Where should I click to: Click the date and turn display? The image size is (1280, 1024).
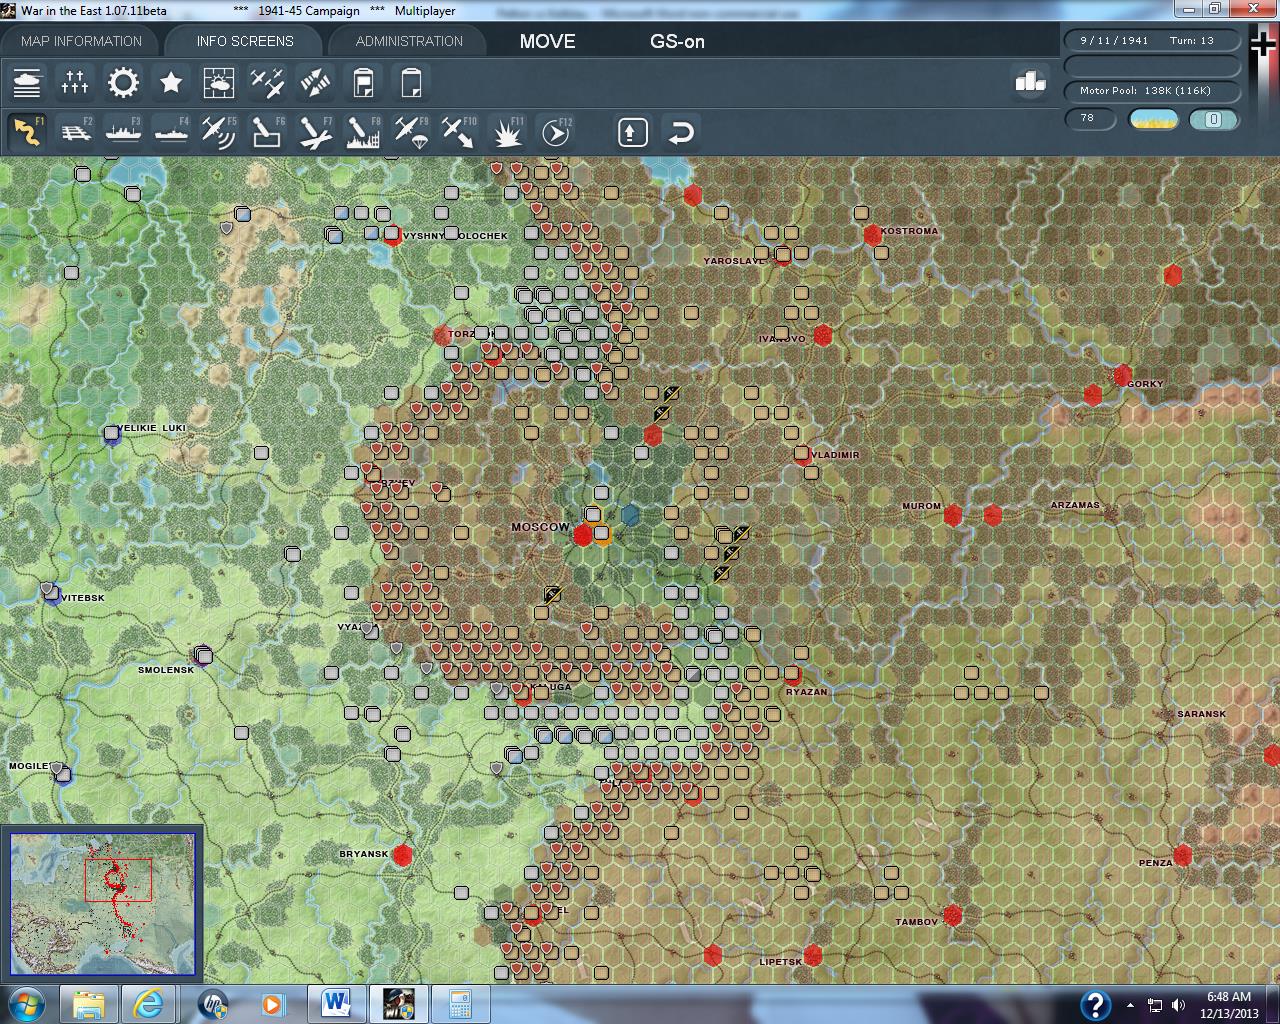(1153, 40)
